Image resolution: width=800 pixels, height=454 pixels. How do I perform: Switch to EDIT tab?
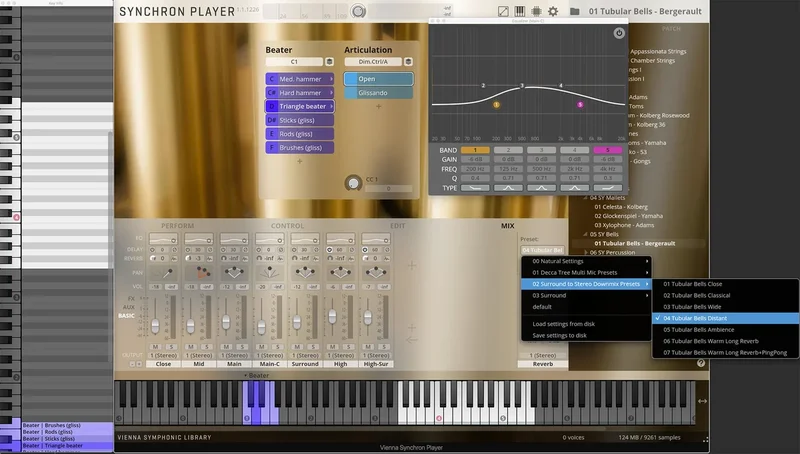tap(397, 225)
